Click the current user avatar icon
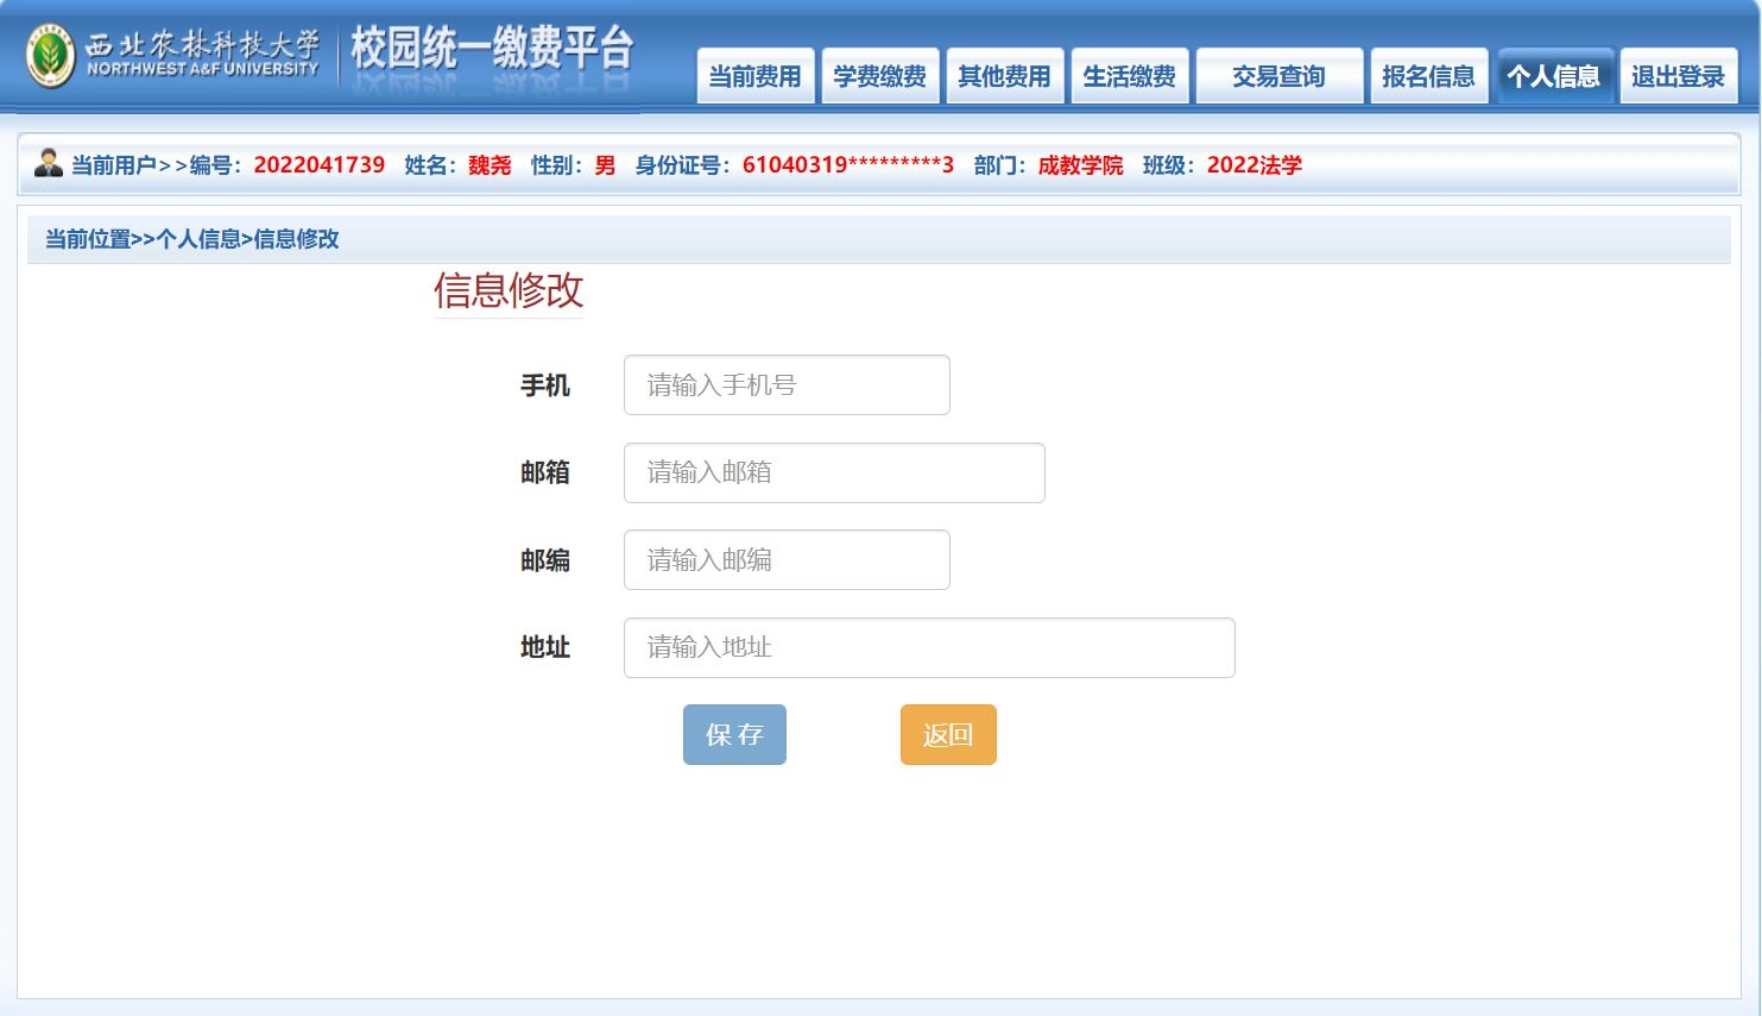This screenshot has width=1762, height=1016. pos(48,163)
